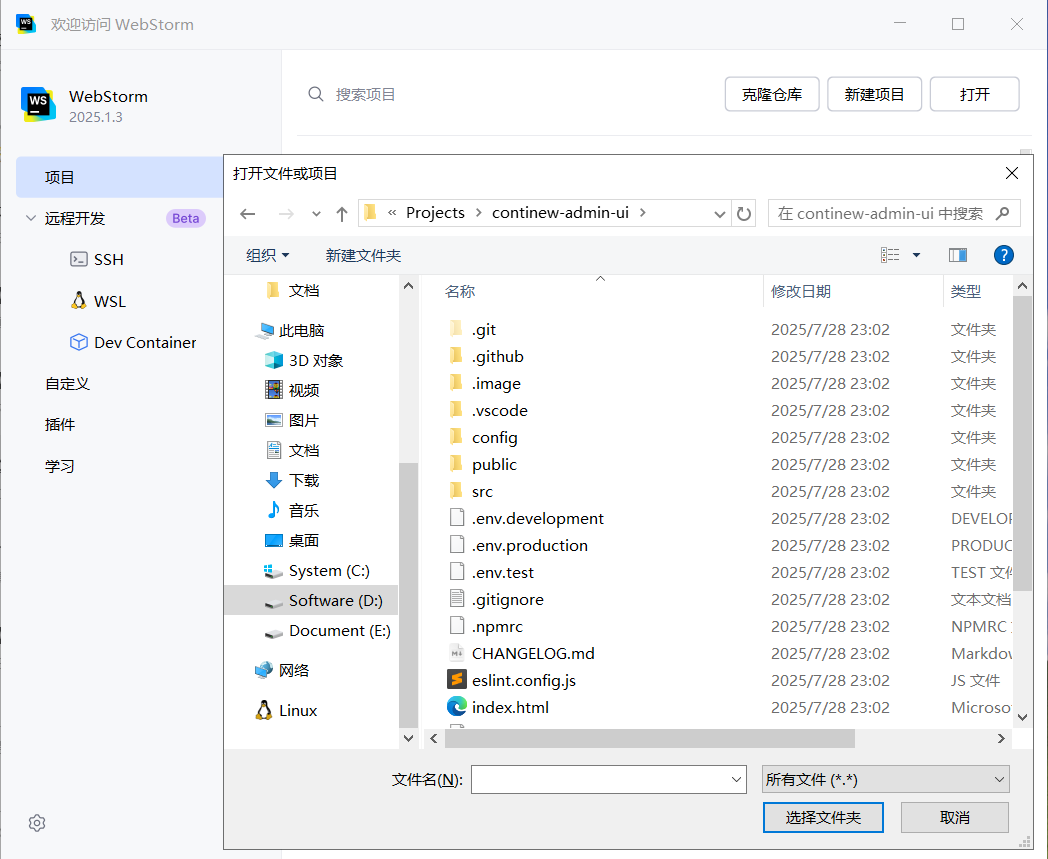Viewport: 1048px width, 859px height.
Task: Click the file list horizontal scrollbar
Action: click(x=650, y=738)
